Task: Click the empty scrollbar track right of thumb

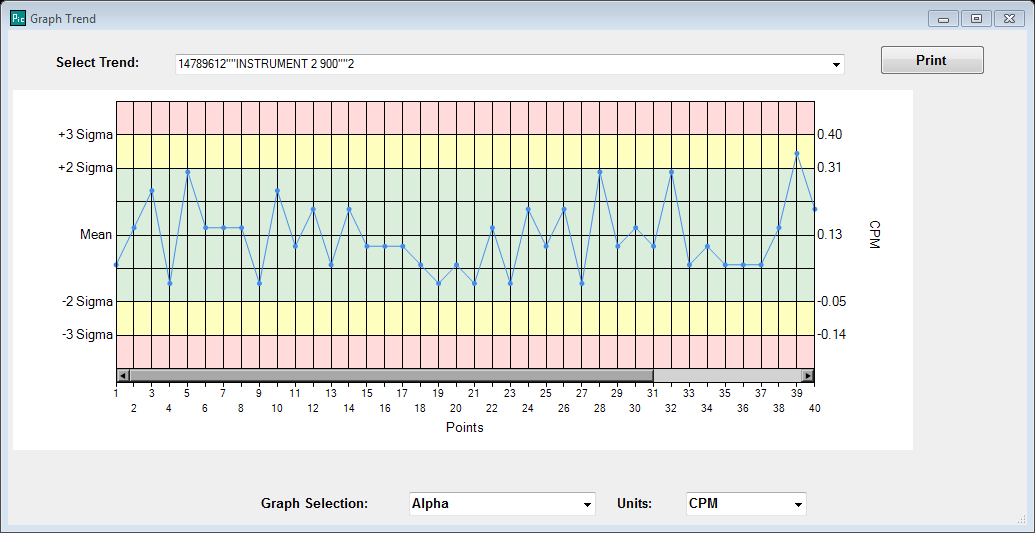Action: coord(727,375)
